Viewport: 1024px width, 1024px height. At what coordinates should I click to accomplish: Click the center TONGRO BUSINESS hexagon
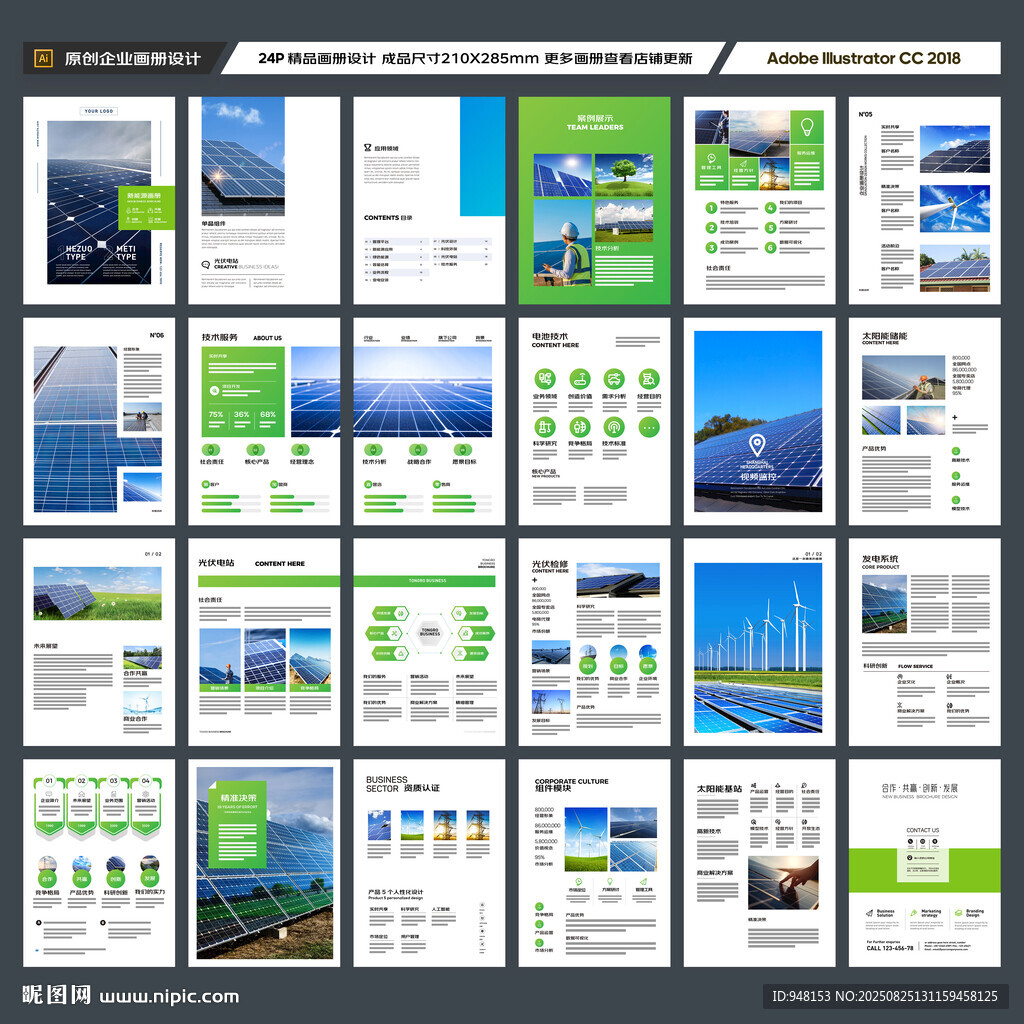pos(430,633)
